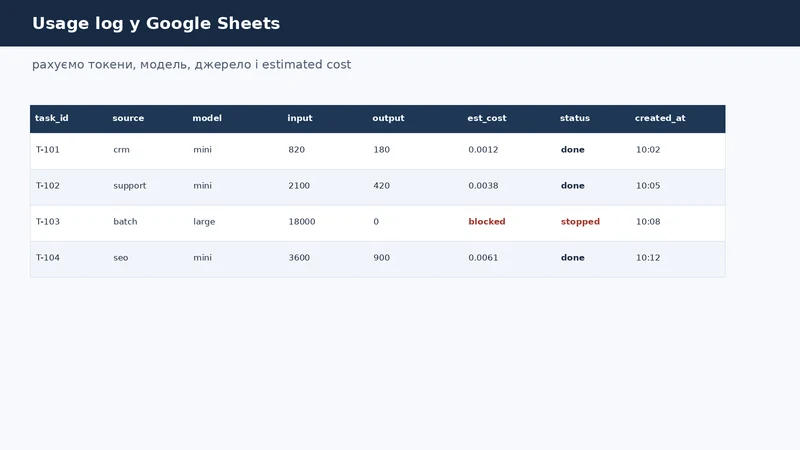Click the est_cost value 0.0061

(x=483, y=258)
